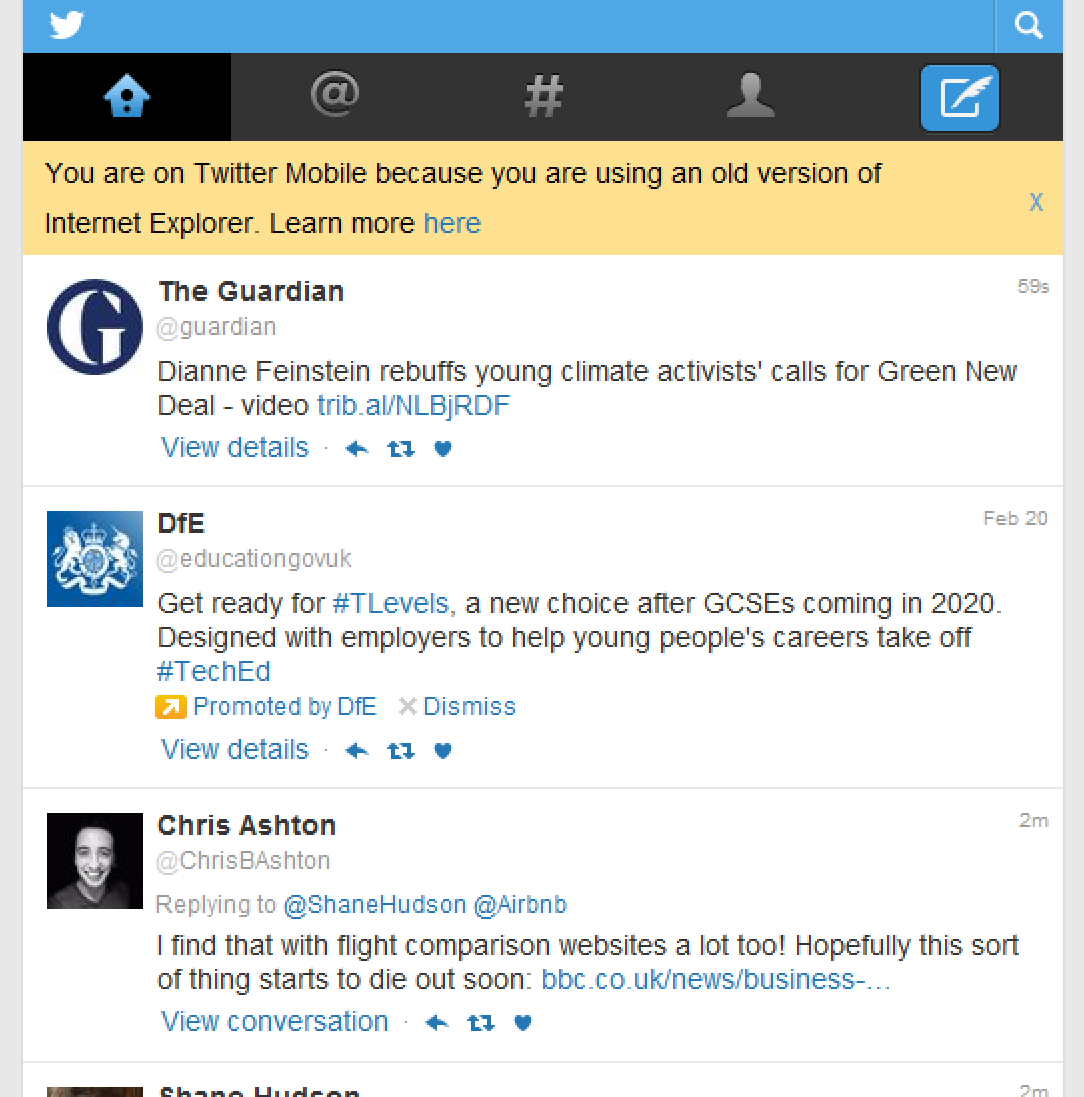Click the 2m timestamp on Chris Ashton's tweet

coord(1034,820)
